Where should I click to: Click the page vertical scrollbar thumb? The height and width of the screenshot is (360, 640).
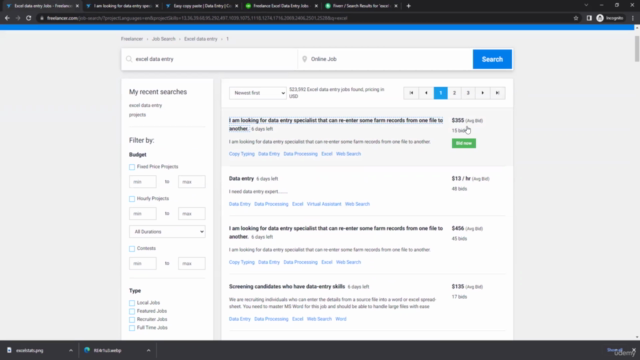637,48
